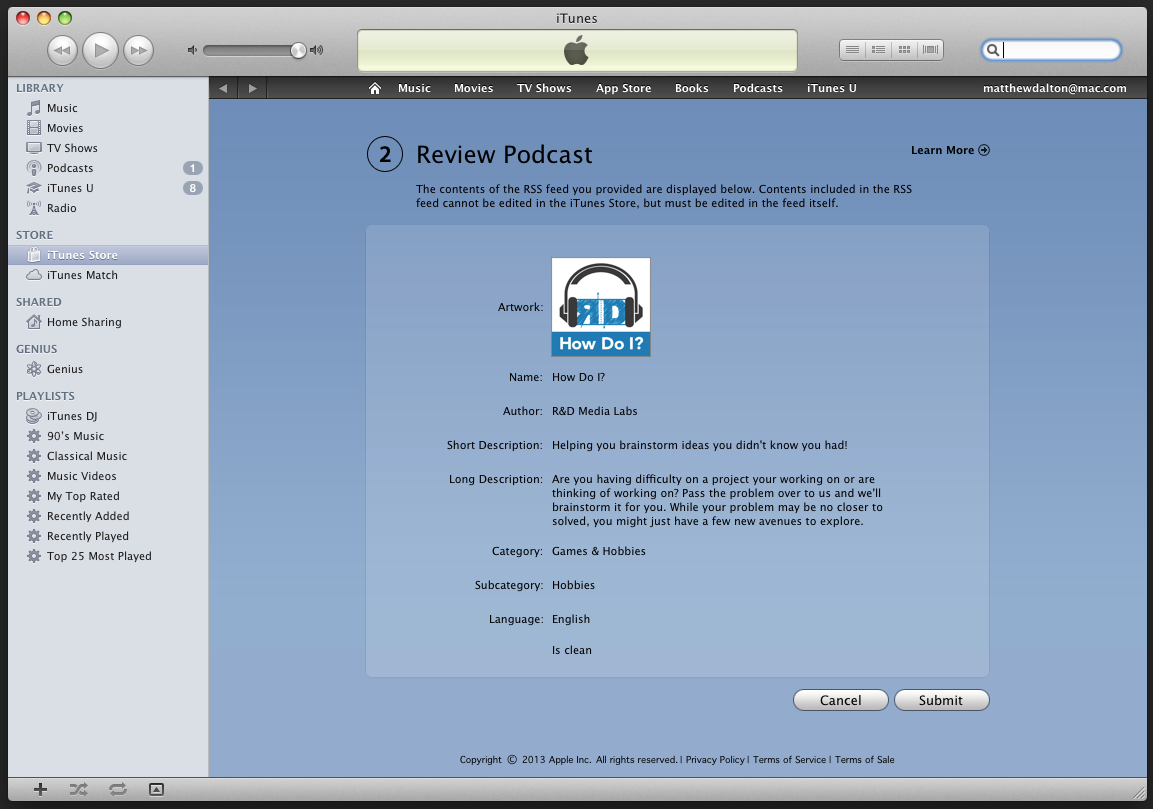Select iTunes Match in the sidebar
The image size is (1153, 809).
coord(108,275)
